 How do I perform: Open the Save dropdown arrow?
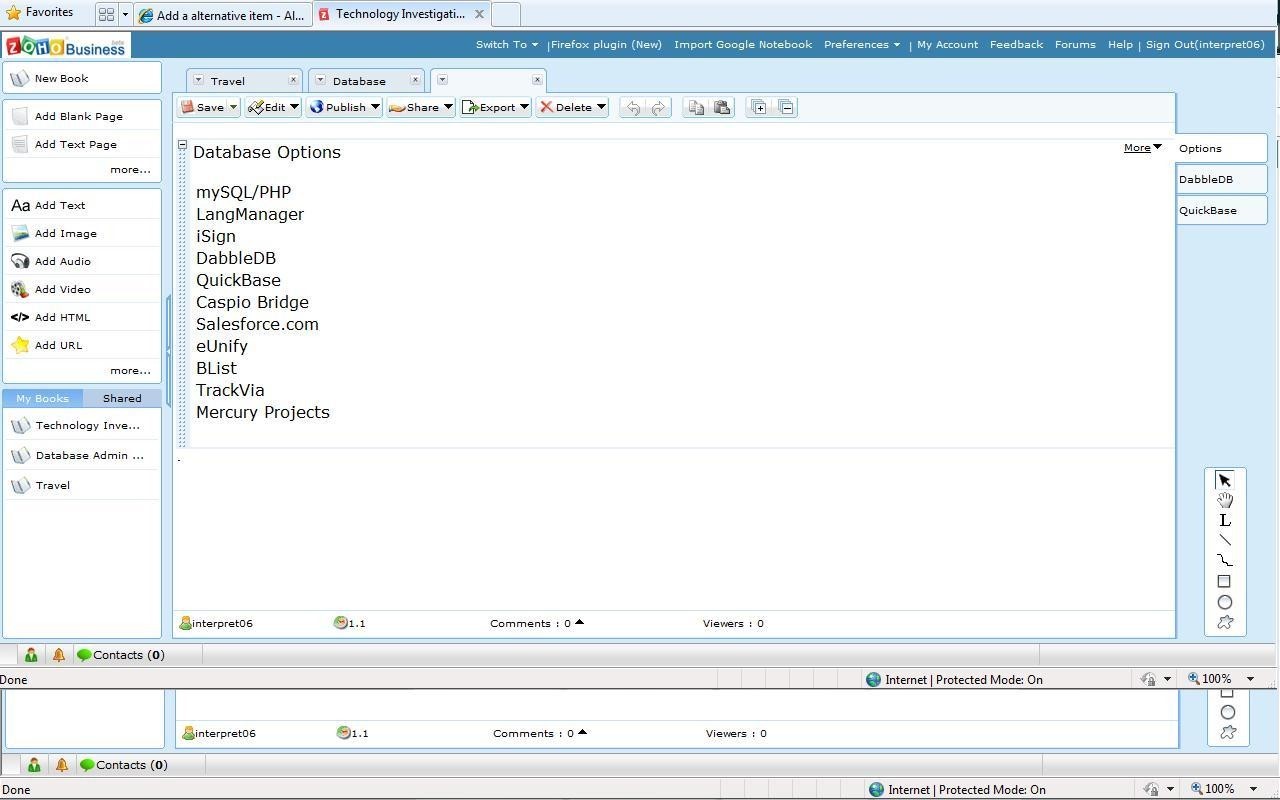(233, 107)
